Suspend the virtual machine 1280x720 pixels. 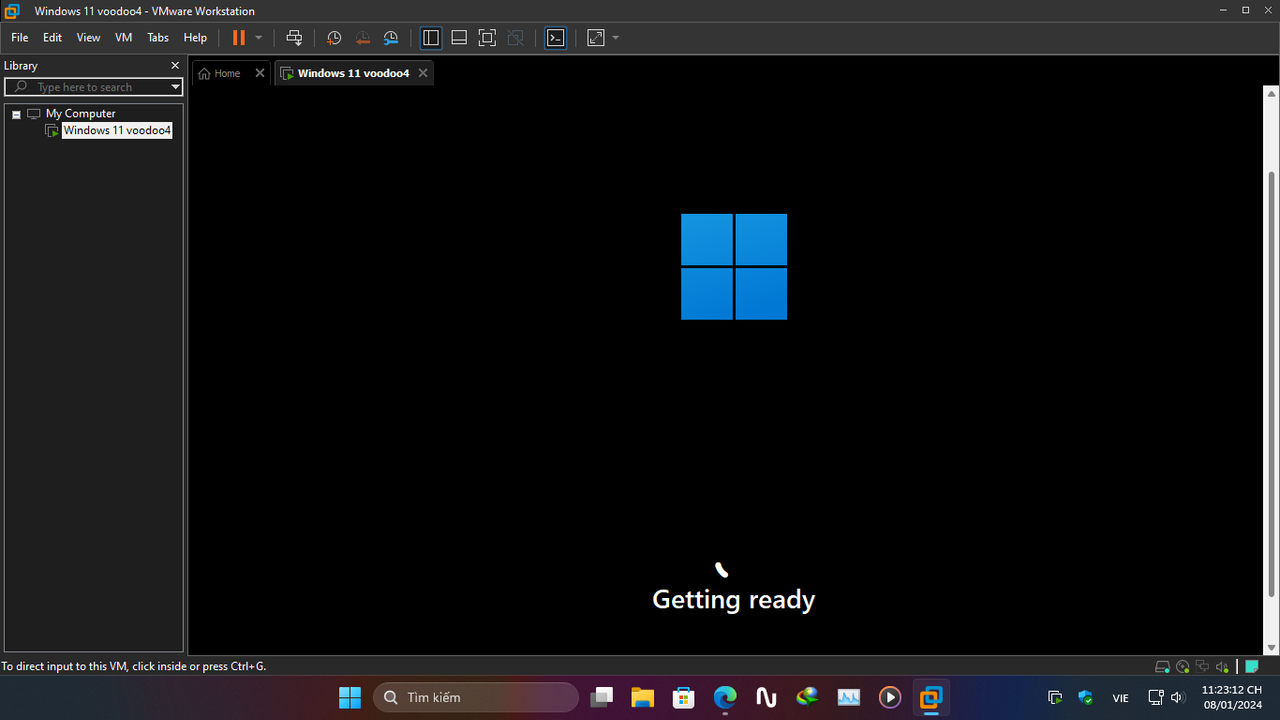(237, 37)
